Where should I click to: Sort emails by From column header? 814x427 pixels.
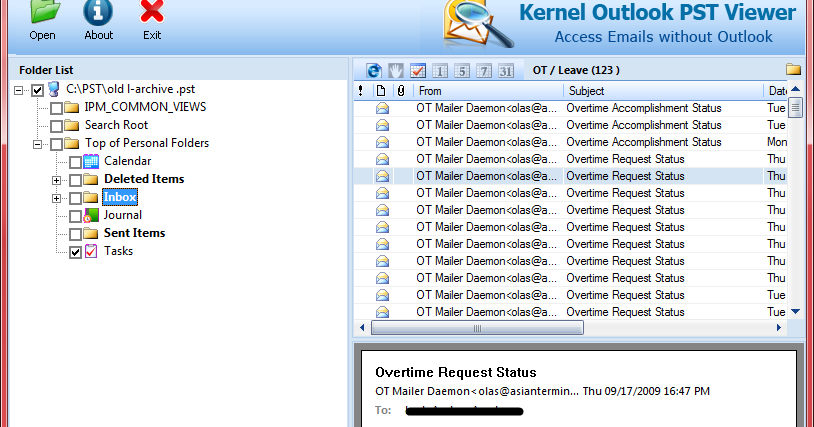tap(488, 91)
